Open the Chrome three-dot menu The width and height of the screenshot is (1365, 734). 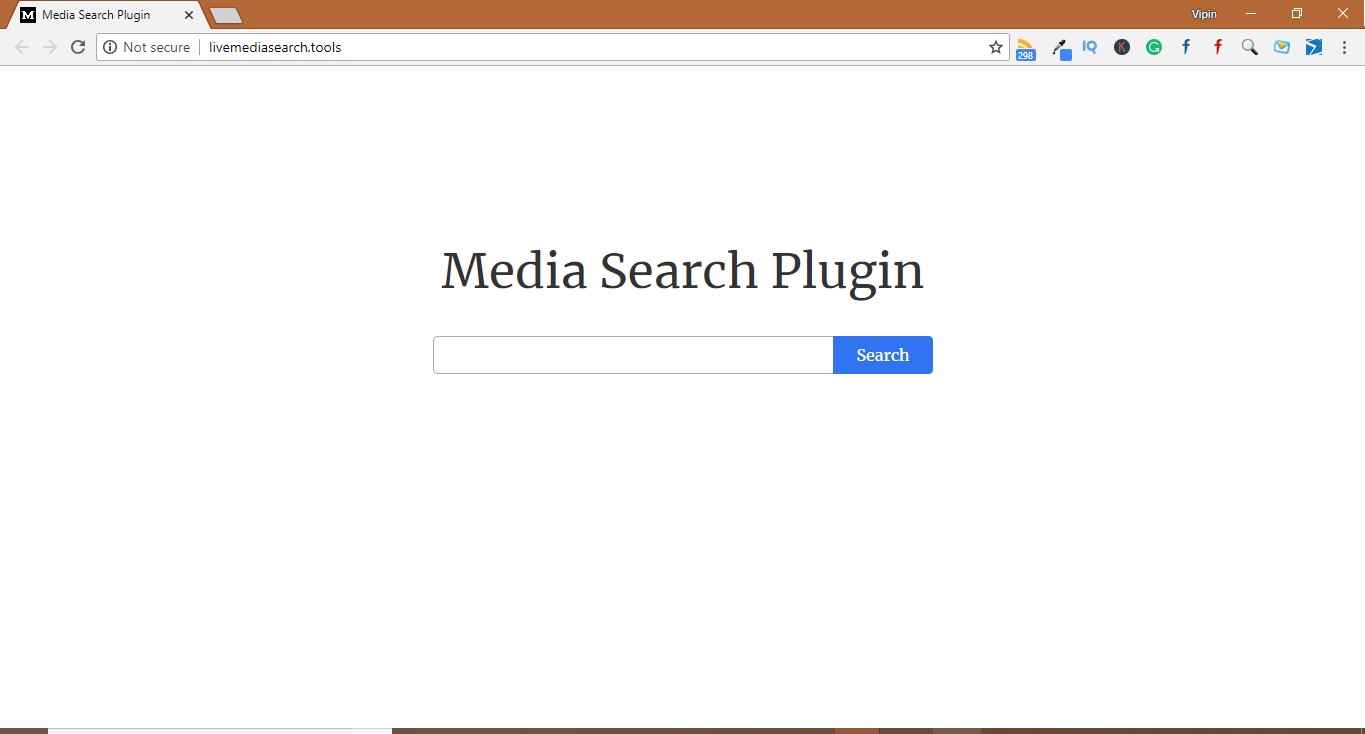[x=1344, y=47]
